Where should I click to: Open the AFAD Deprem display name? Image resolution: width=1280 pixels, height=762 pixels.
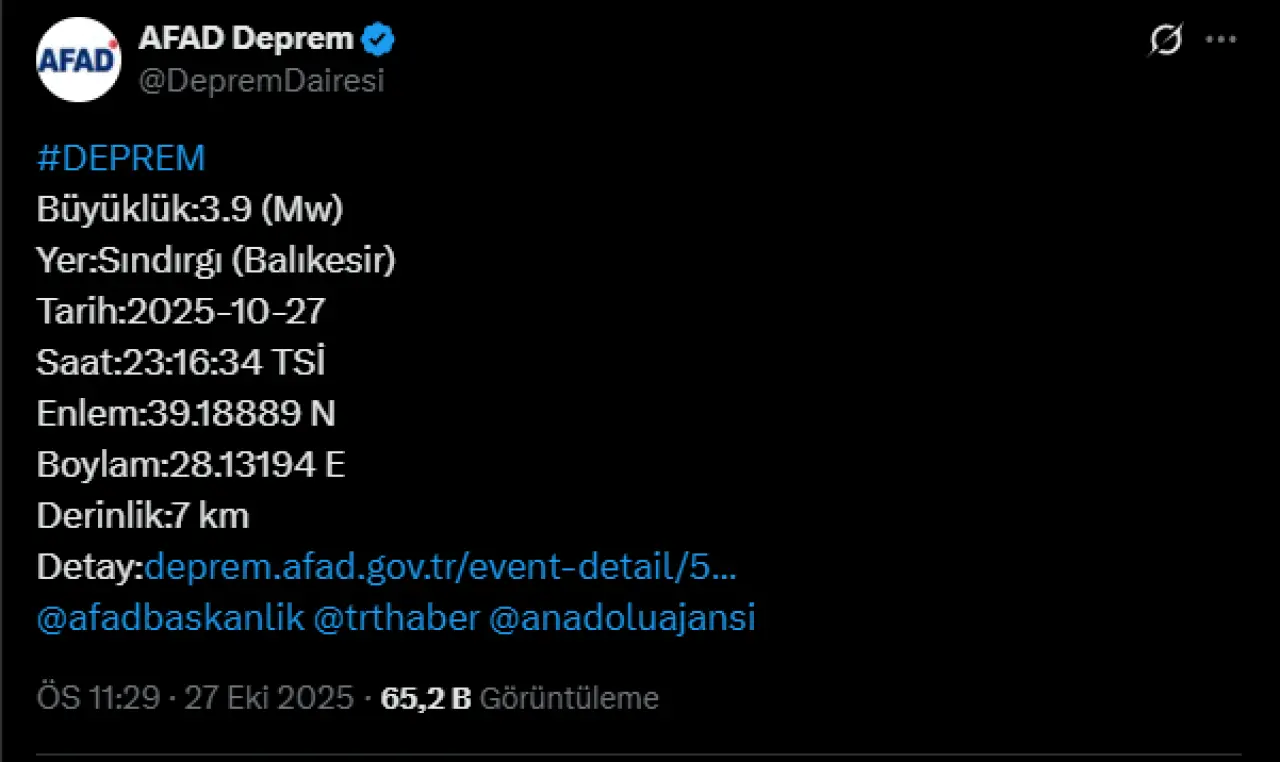tap(246, 39)
